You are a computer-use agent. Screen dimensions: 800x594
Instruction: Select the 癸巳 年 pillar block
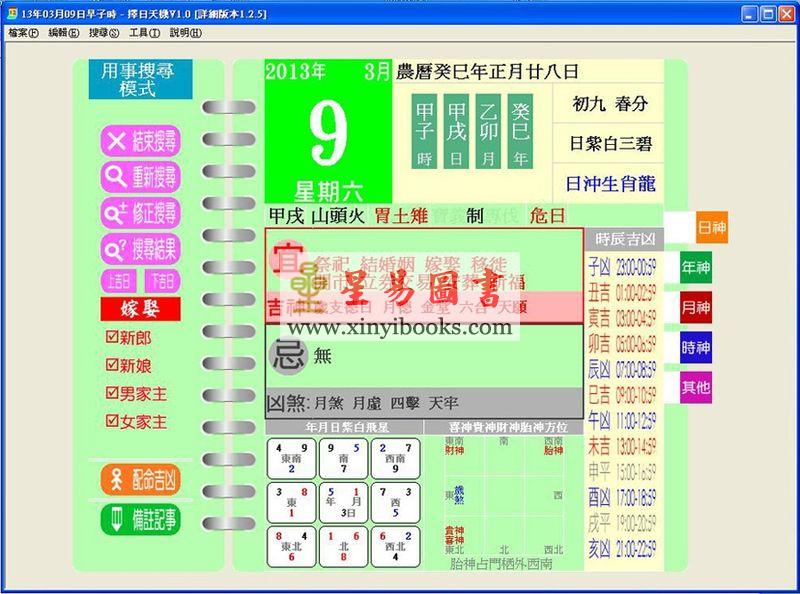(x=520, y=131)
